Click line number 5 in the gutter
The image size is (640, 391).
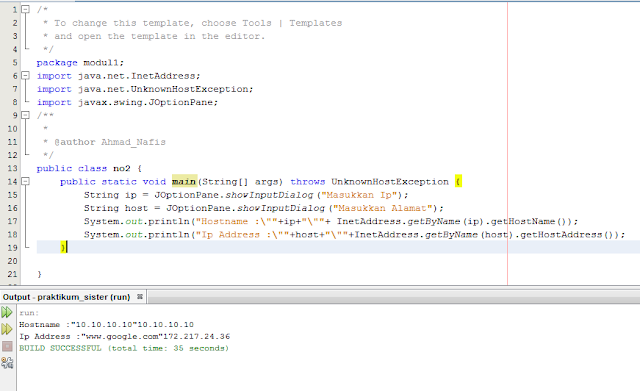[x=15, y=63]
